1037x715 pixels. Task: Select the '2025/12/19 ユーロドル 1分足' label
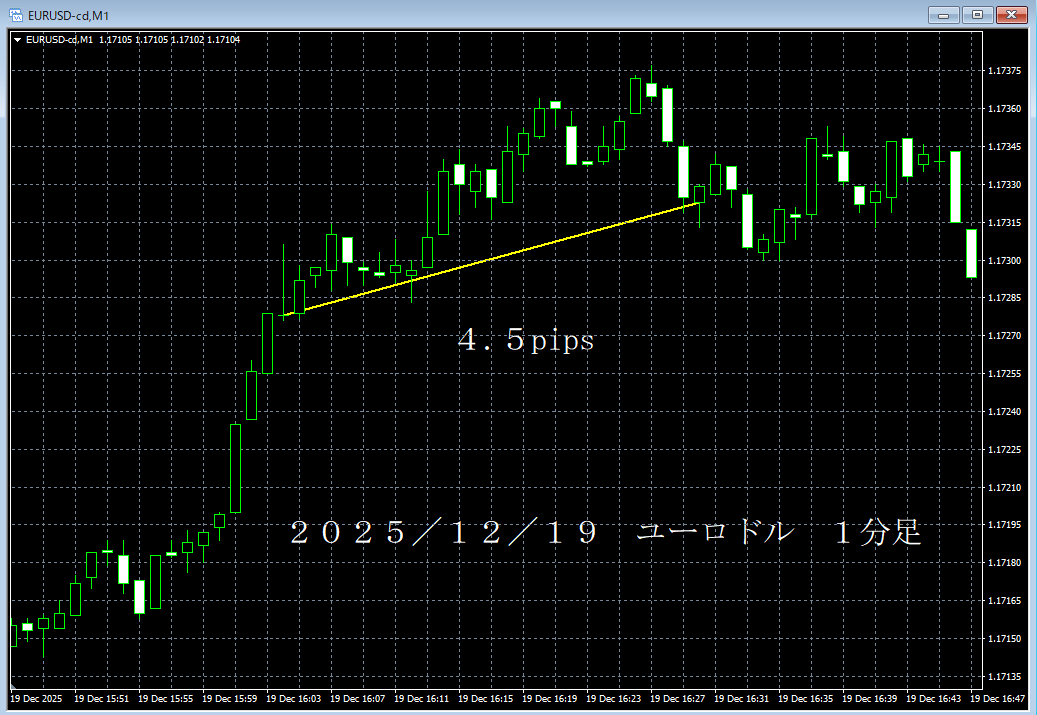[x=606, y=532]
